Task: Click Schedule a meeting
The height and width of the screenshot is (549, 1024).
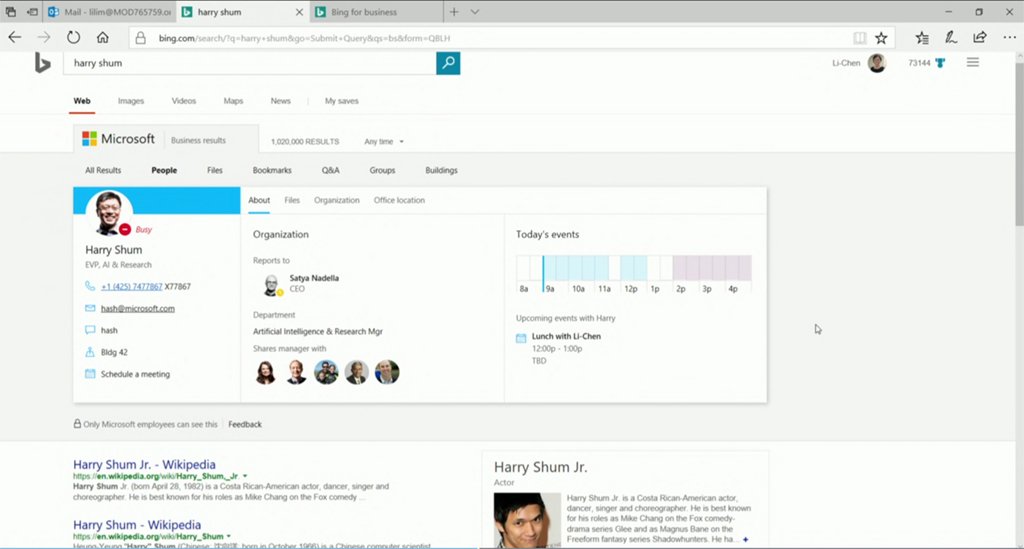Action: click(x=135, y=374)
